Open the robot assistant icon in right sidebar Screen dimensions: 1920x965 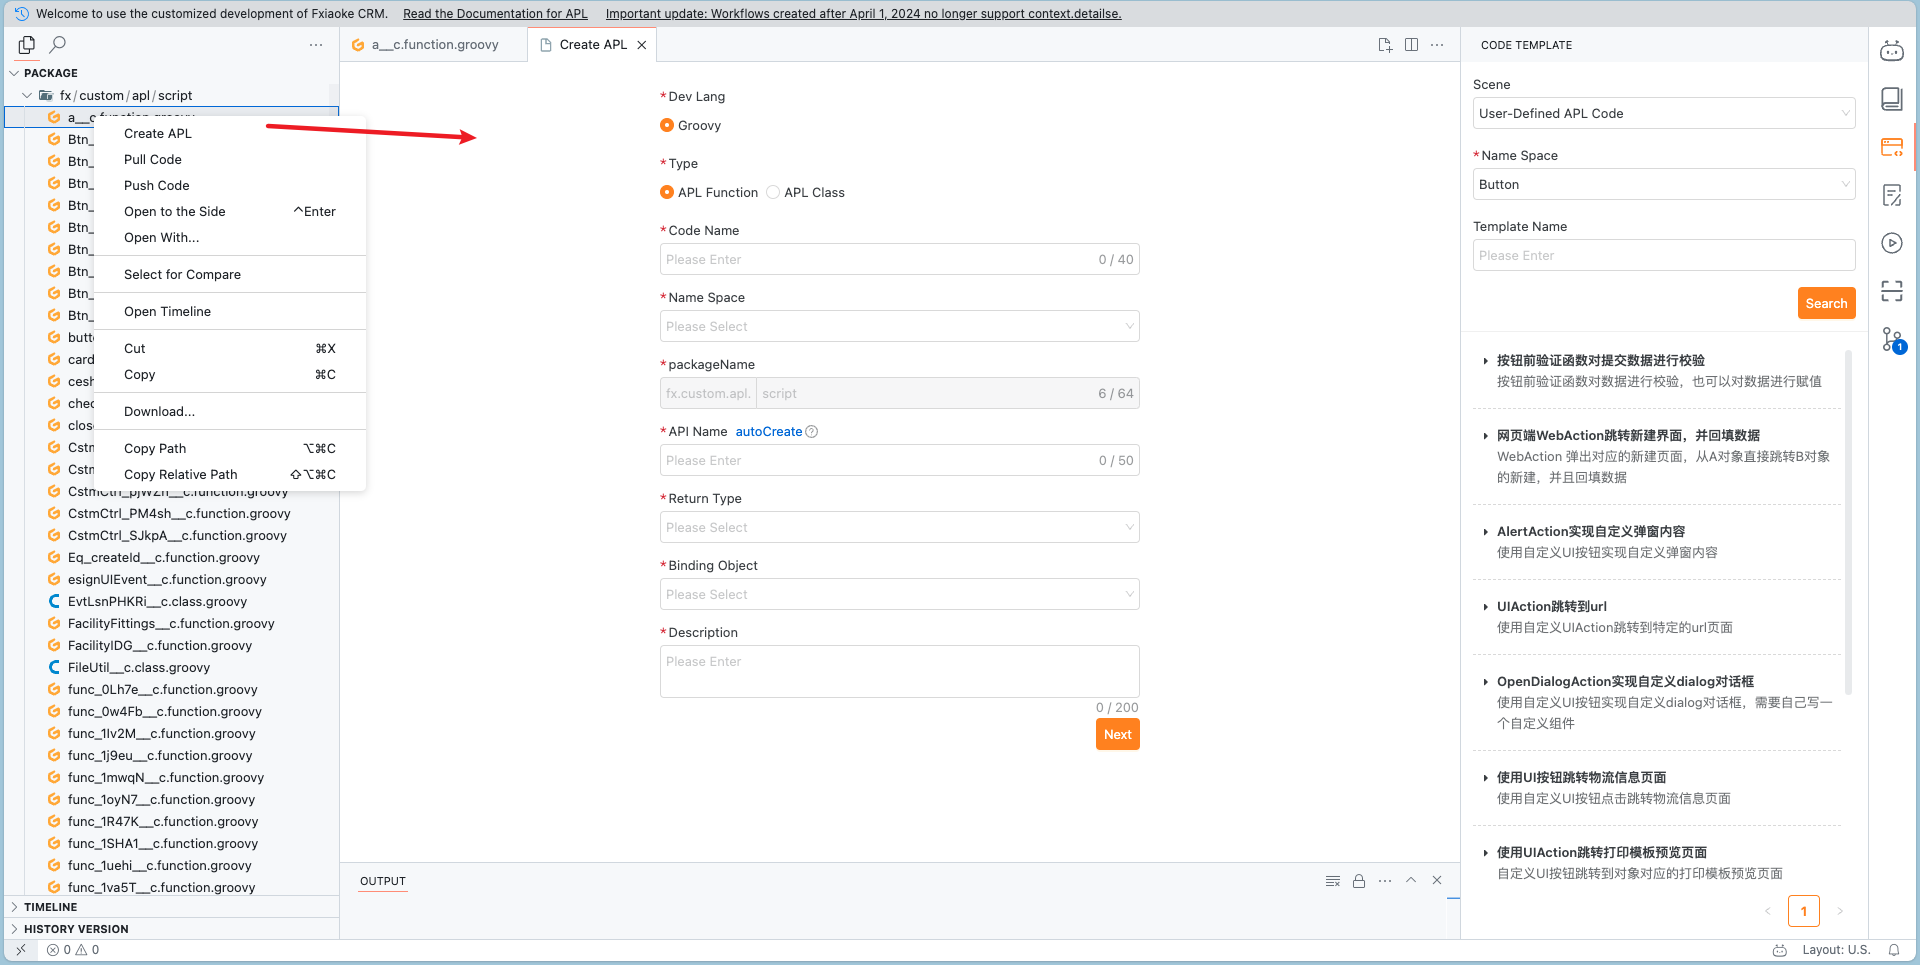pyautogui.click(x=1891, y=51)
